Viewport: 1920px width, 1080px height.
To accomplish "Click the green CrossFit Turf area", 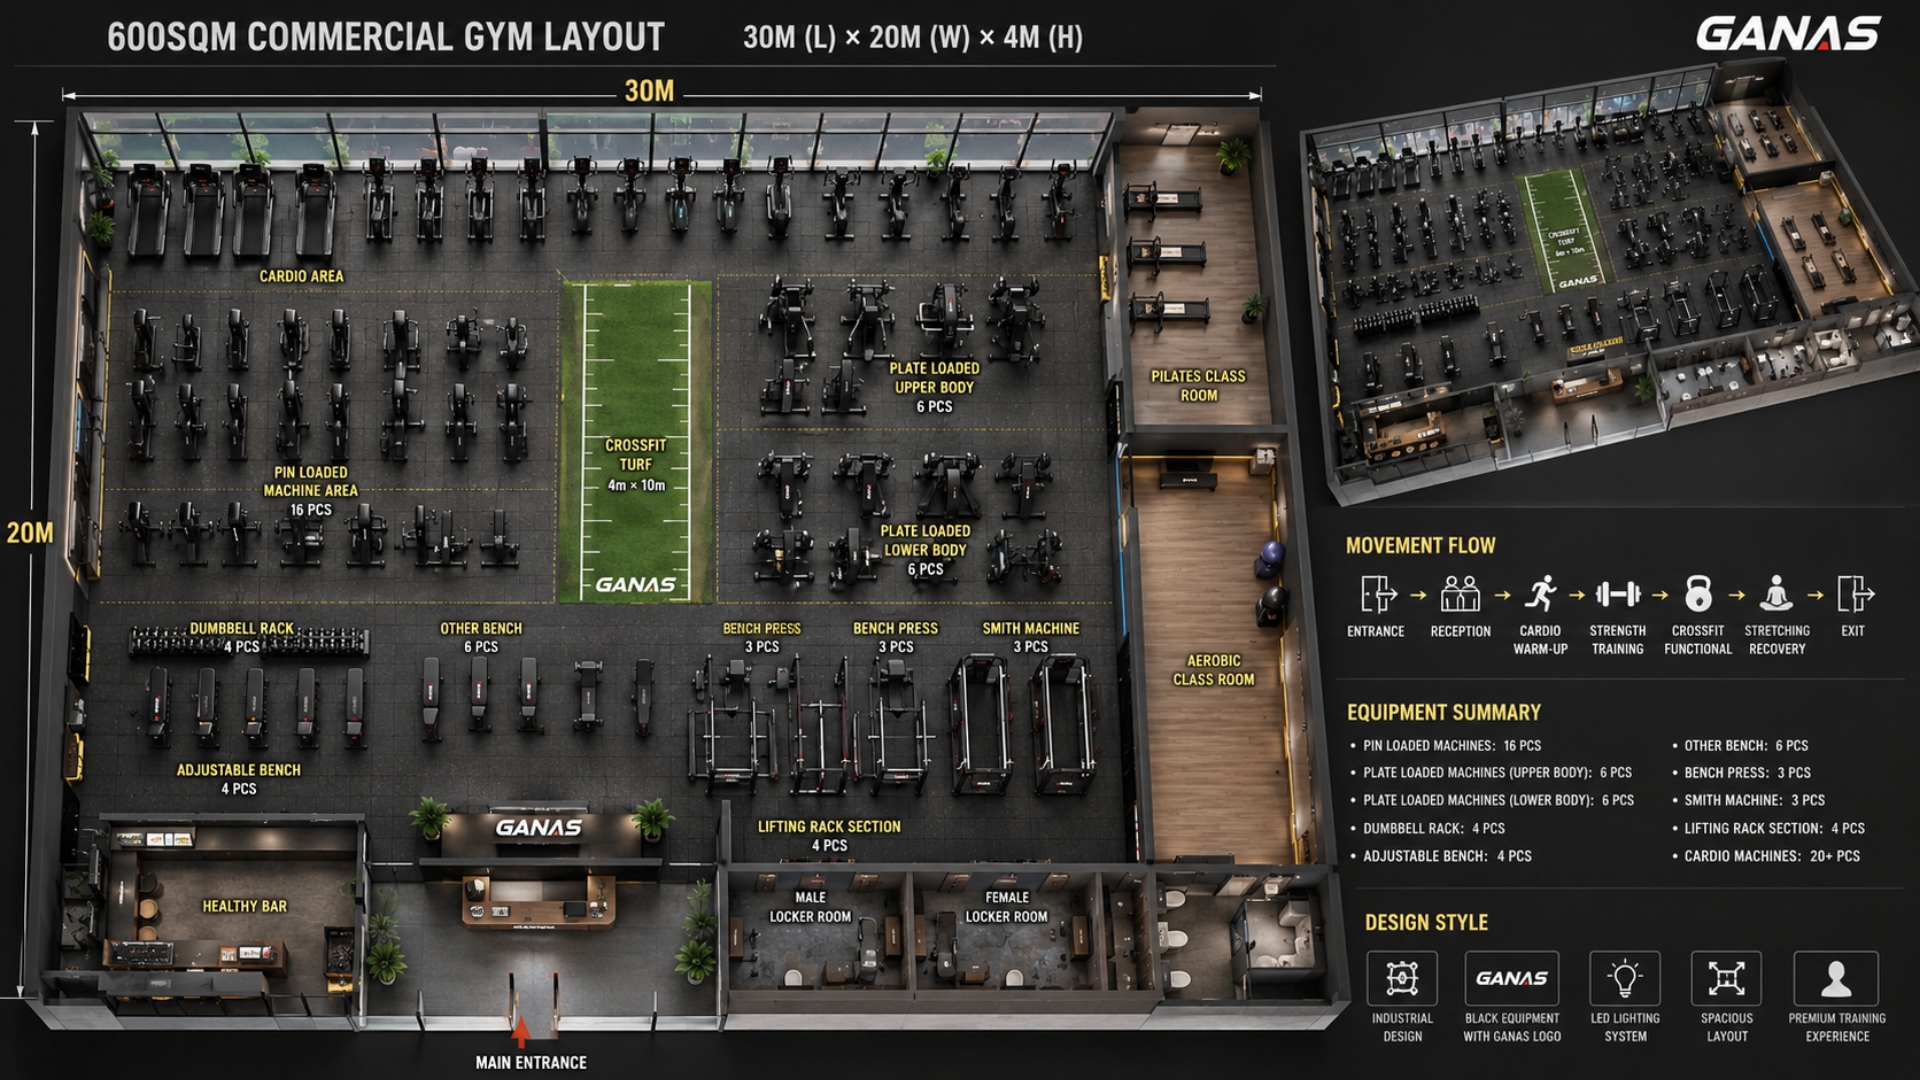I will click(x=636, y=441).
